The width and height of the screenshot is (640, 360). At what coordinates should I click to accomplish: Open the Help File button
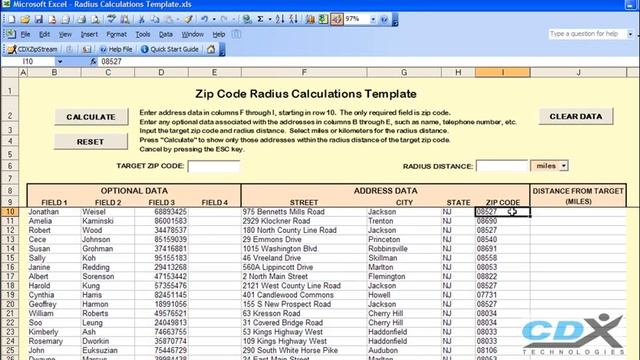(116, 49)
